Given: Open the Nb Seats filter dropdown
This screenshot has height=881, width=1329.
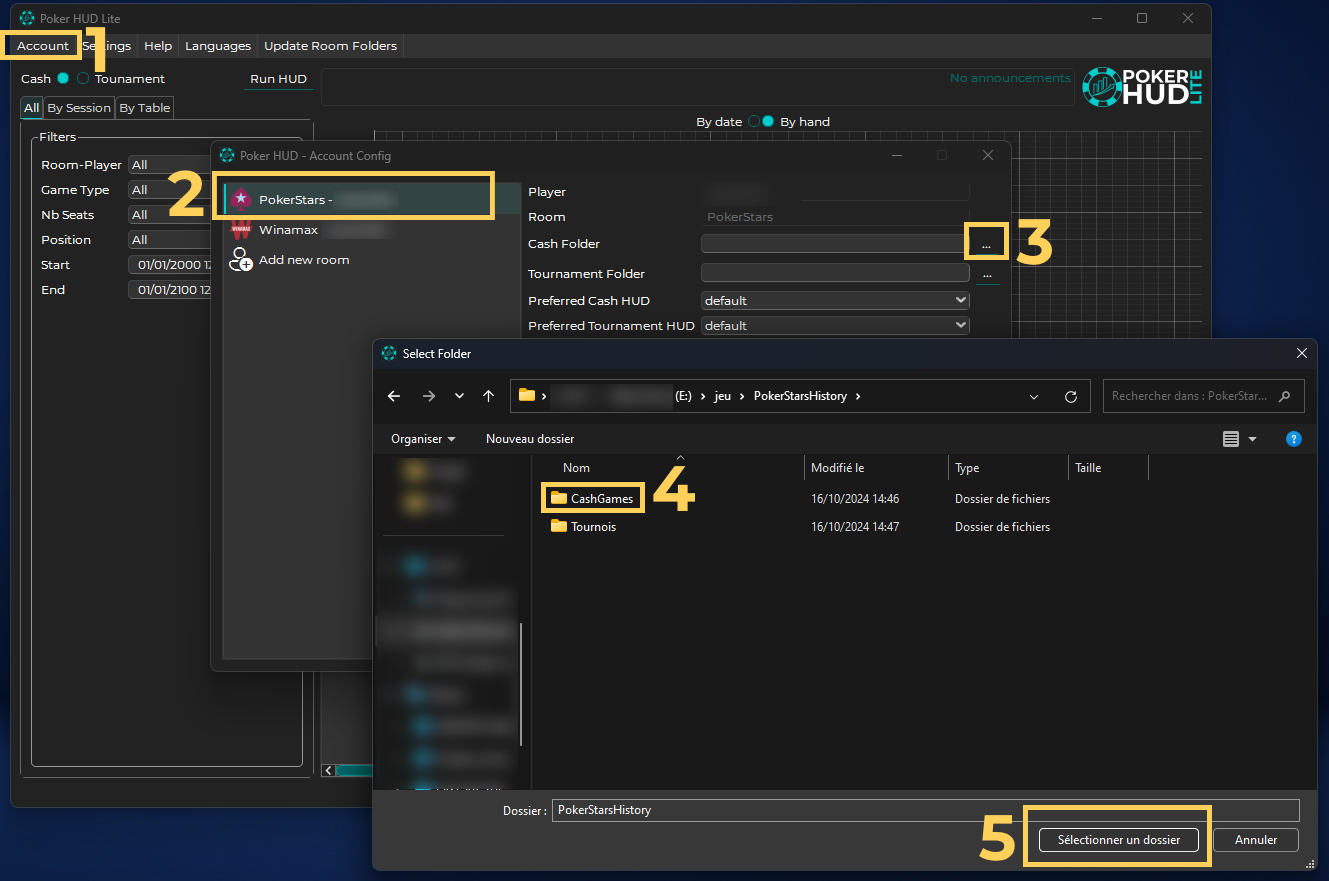Looking at the screenshot, I should click(169, 215).
